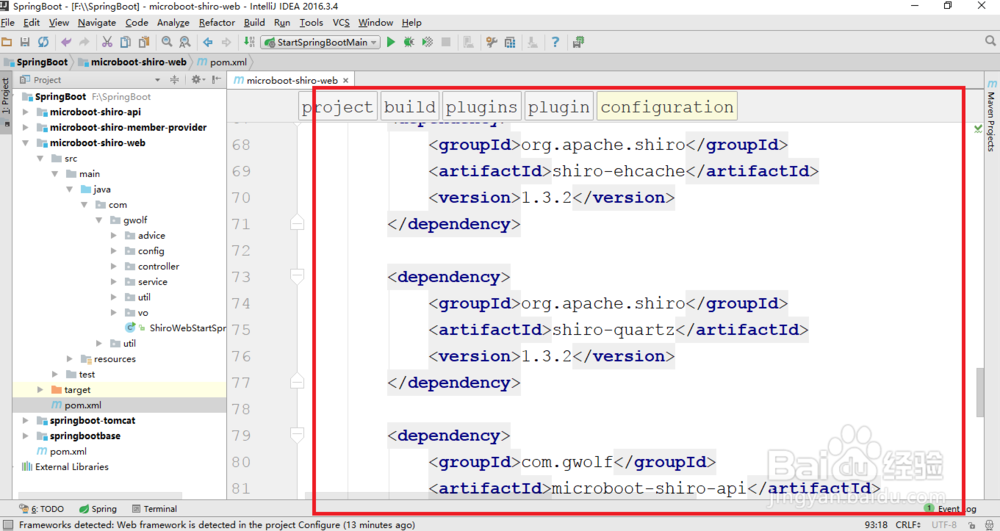Collapse the gwolf package
This screenshot has height=531, width=1000.
click(x=99, y=220)
